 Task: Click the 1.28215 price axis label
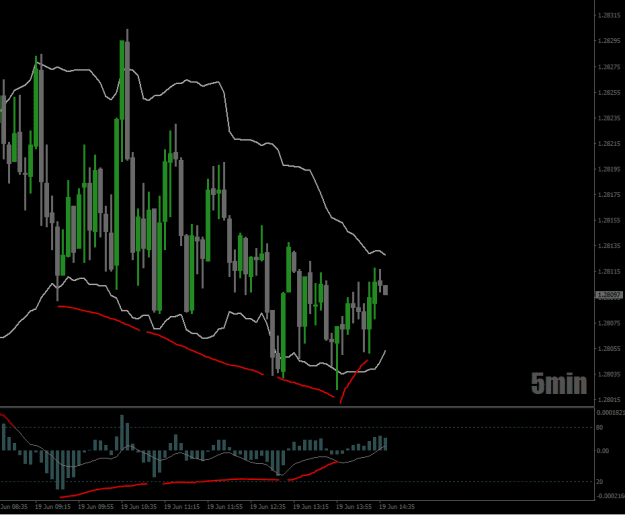(x=609, y=143)
